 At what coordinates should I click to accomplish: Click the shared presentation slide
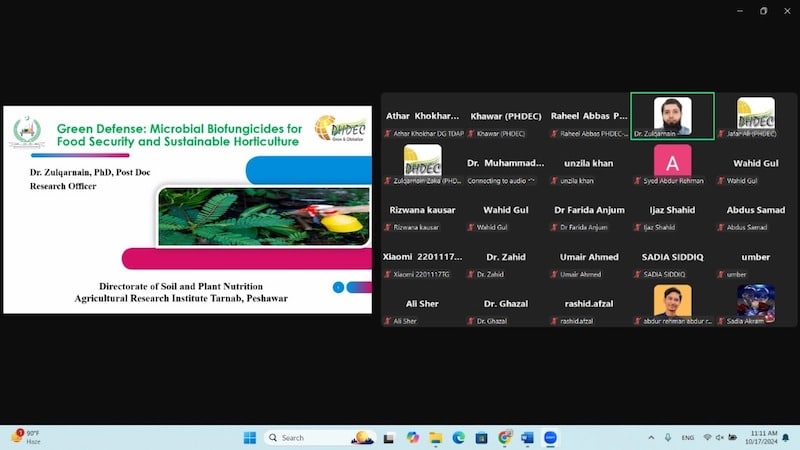click(187, 209)
